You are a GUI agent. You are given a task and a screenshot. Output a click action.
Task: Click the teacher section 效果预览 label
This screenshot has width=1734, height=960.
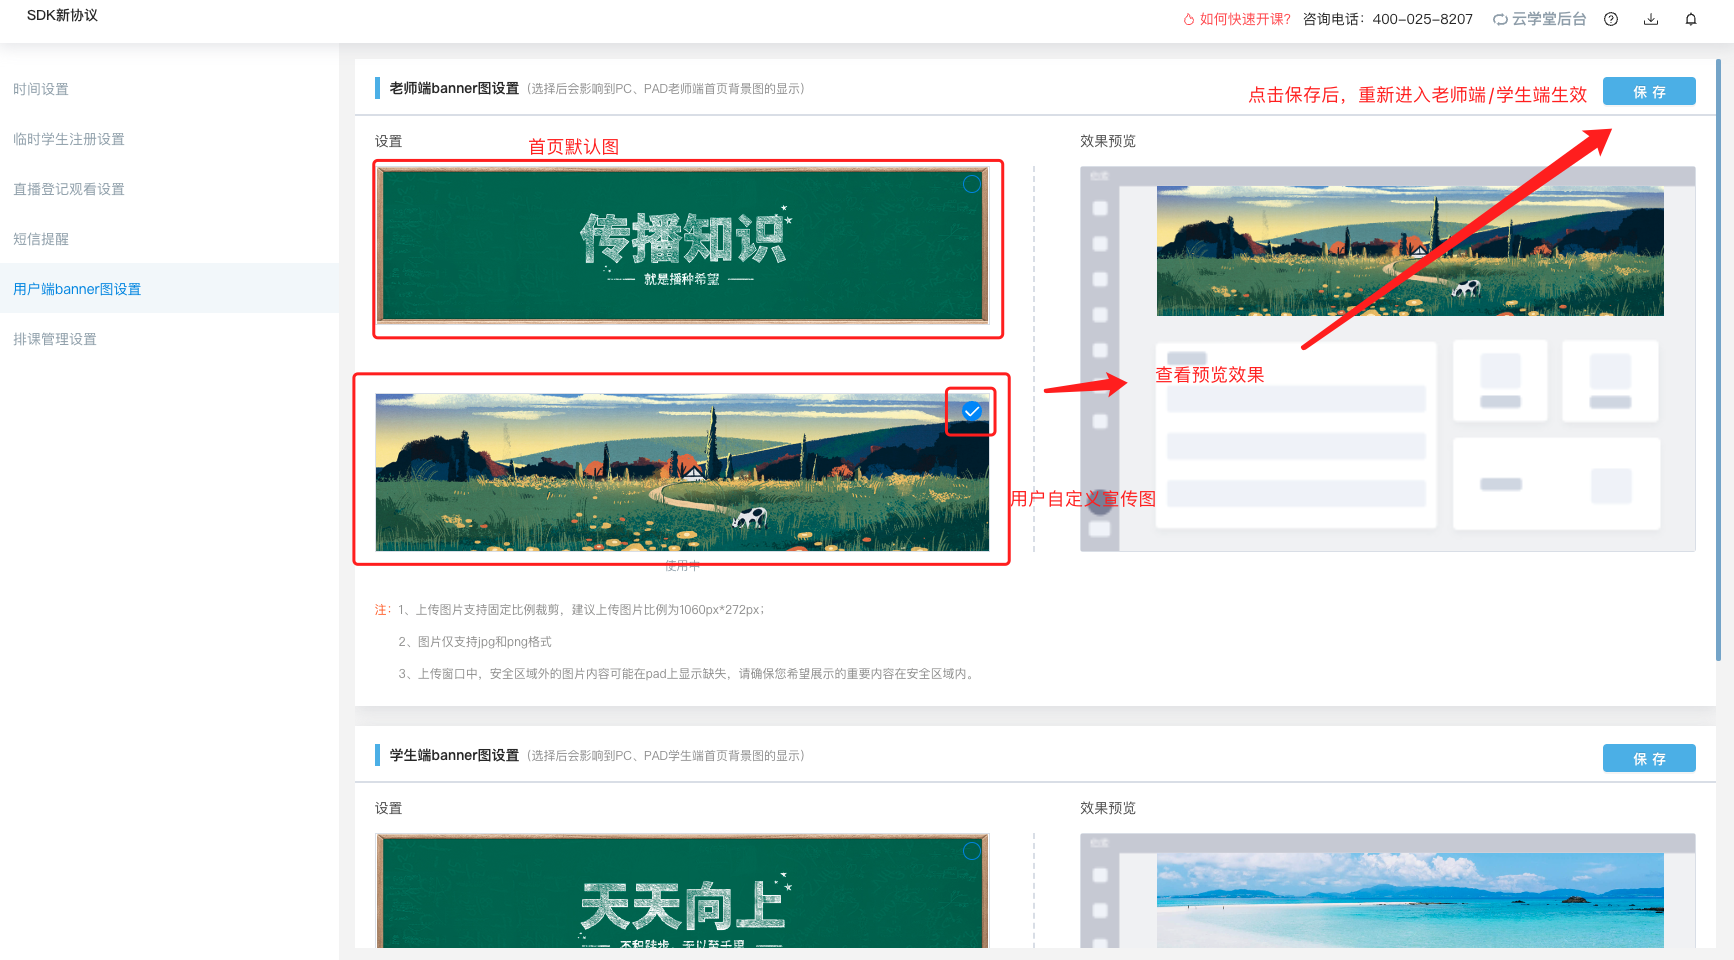1108,141
